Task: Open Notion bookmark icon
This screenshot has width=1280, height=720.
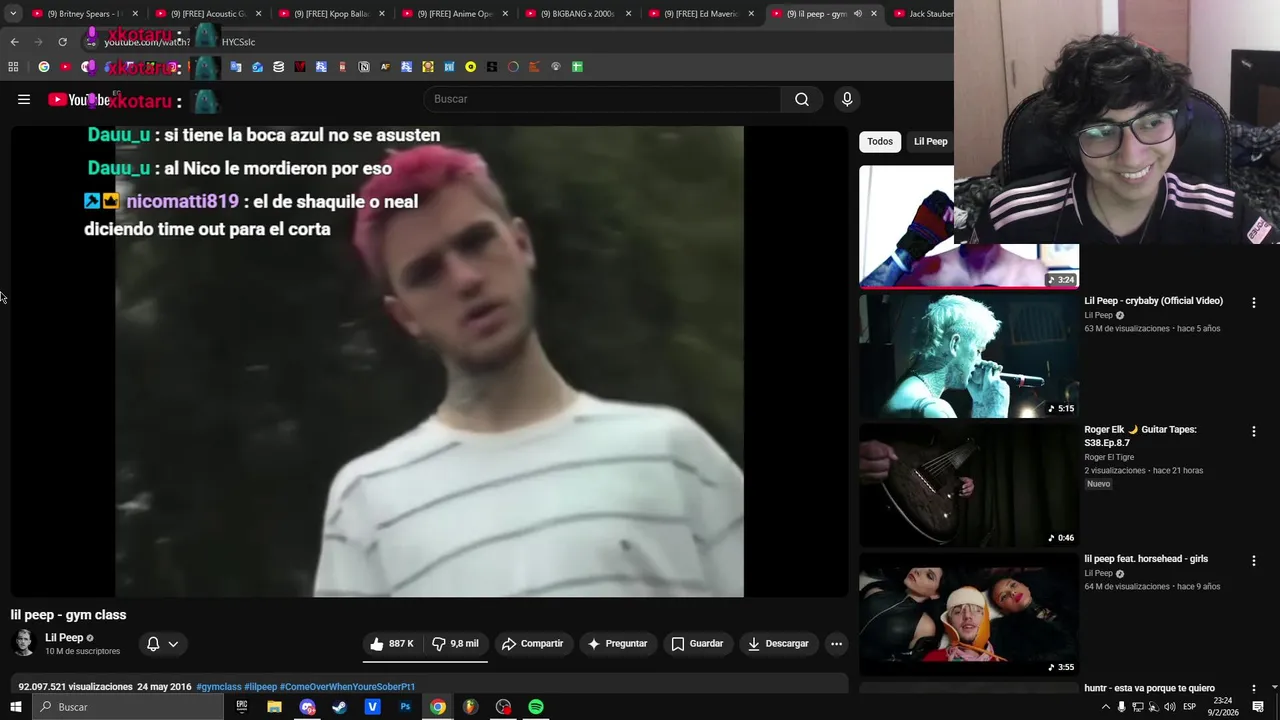Action: point(364,67)
